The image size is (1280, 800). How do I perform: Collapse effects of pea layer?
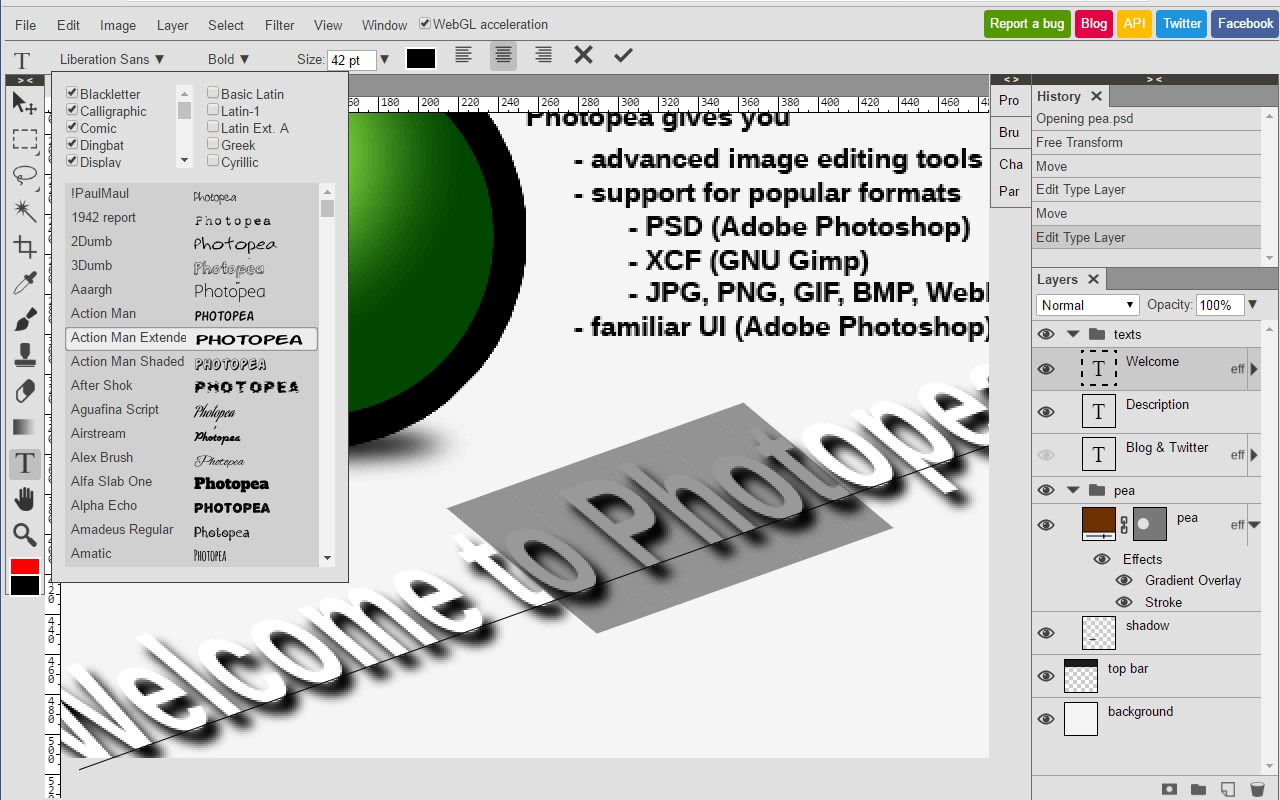(1254, 525)
